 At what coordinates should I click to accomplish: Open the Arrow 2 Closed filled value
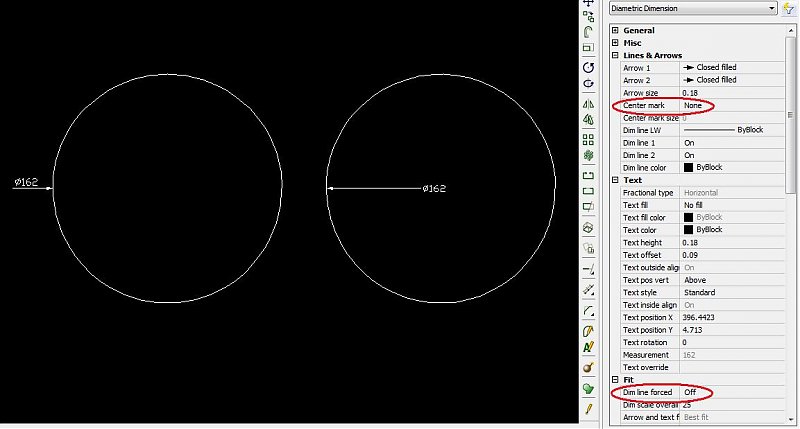pos(733,80)
